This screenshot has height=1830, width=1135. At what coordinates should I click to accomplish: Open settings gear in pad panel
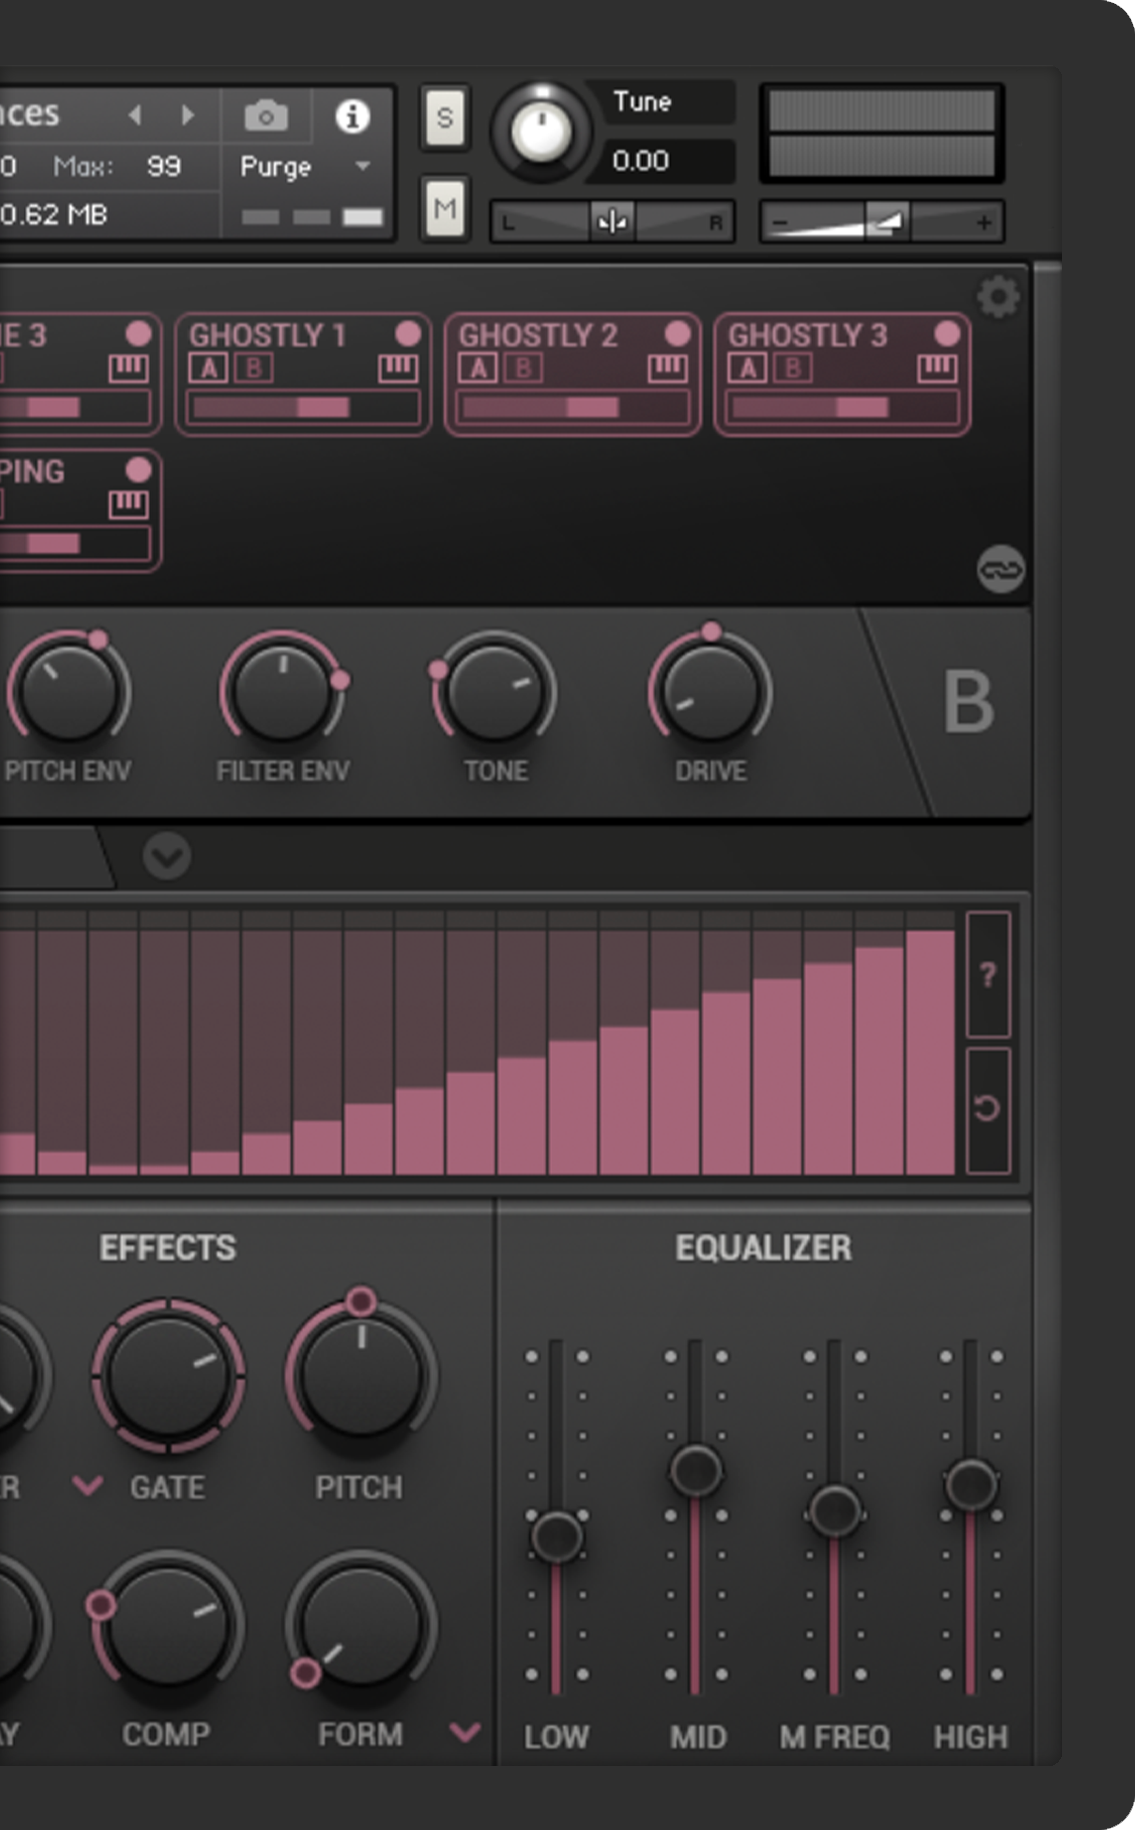coord(998,297)
